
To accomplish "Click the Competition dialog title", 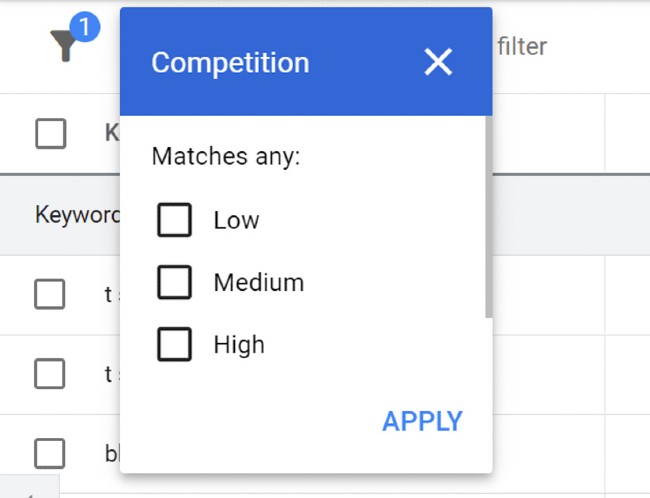I will pos(230,63).
